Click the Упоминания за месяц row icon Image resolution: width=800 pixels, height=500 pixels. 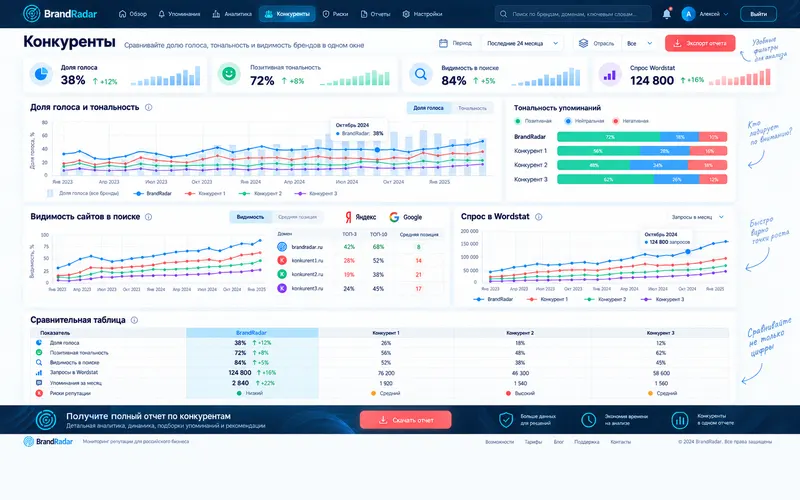point(39,383)
